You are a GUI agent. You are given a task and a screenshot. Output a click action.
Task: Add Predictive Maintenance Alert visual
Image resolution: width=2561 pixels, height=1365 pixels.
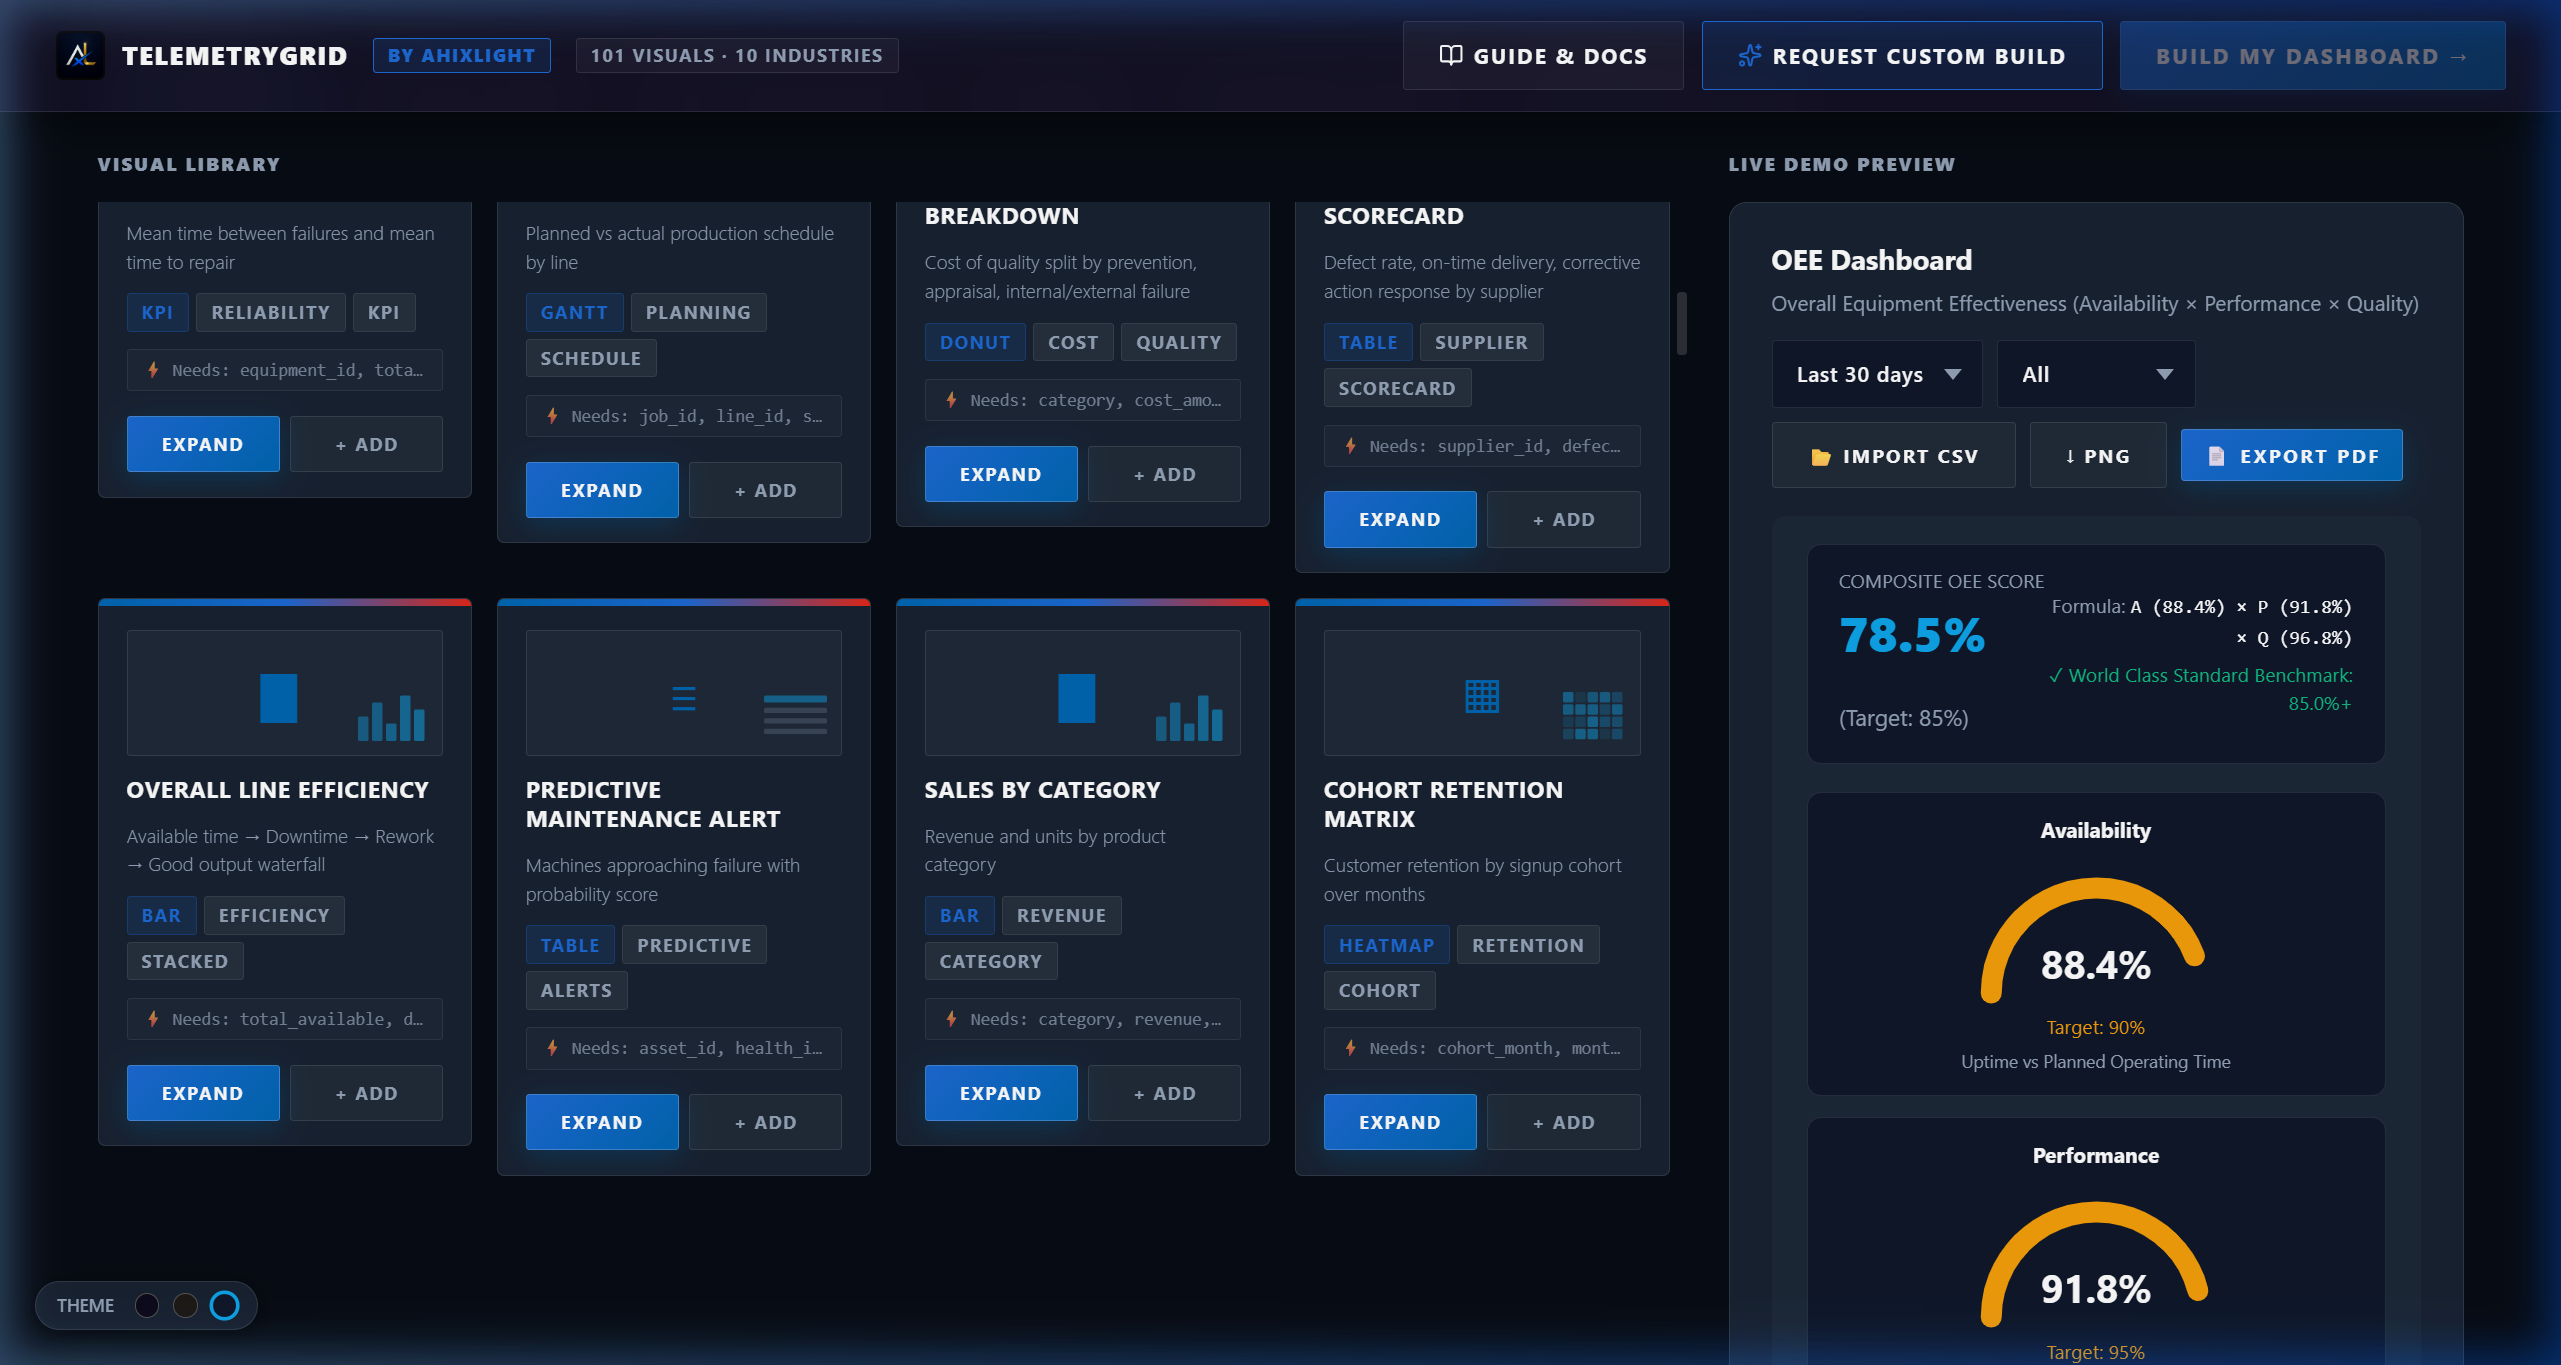point(765,1122)
